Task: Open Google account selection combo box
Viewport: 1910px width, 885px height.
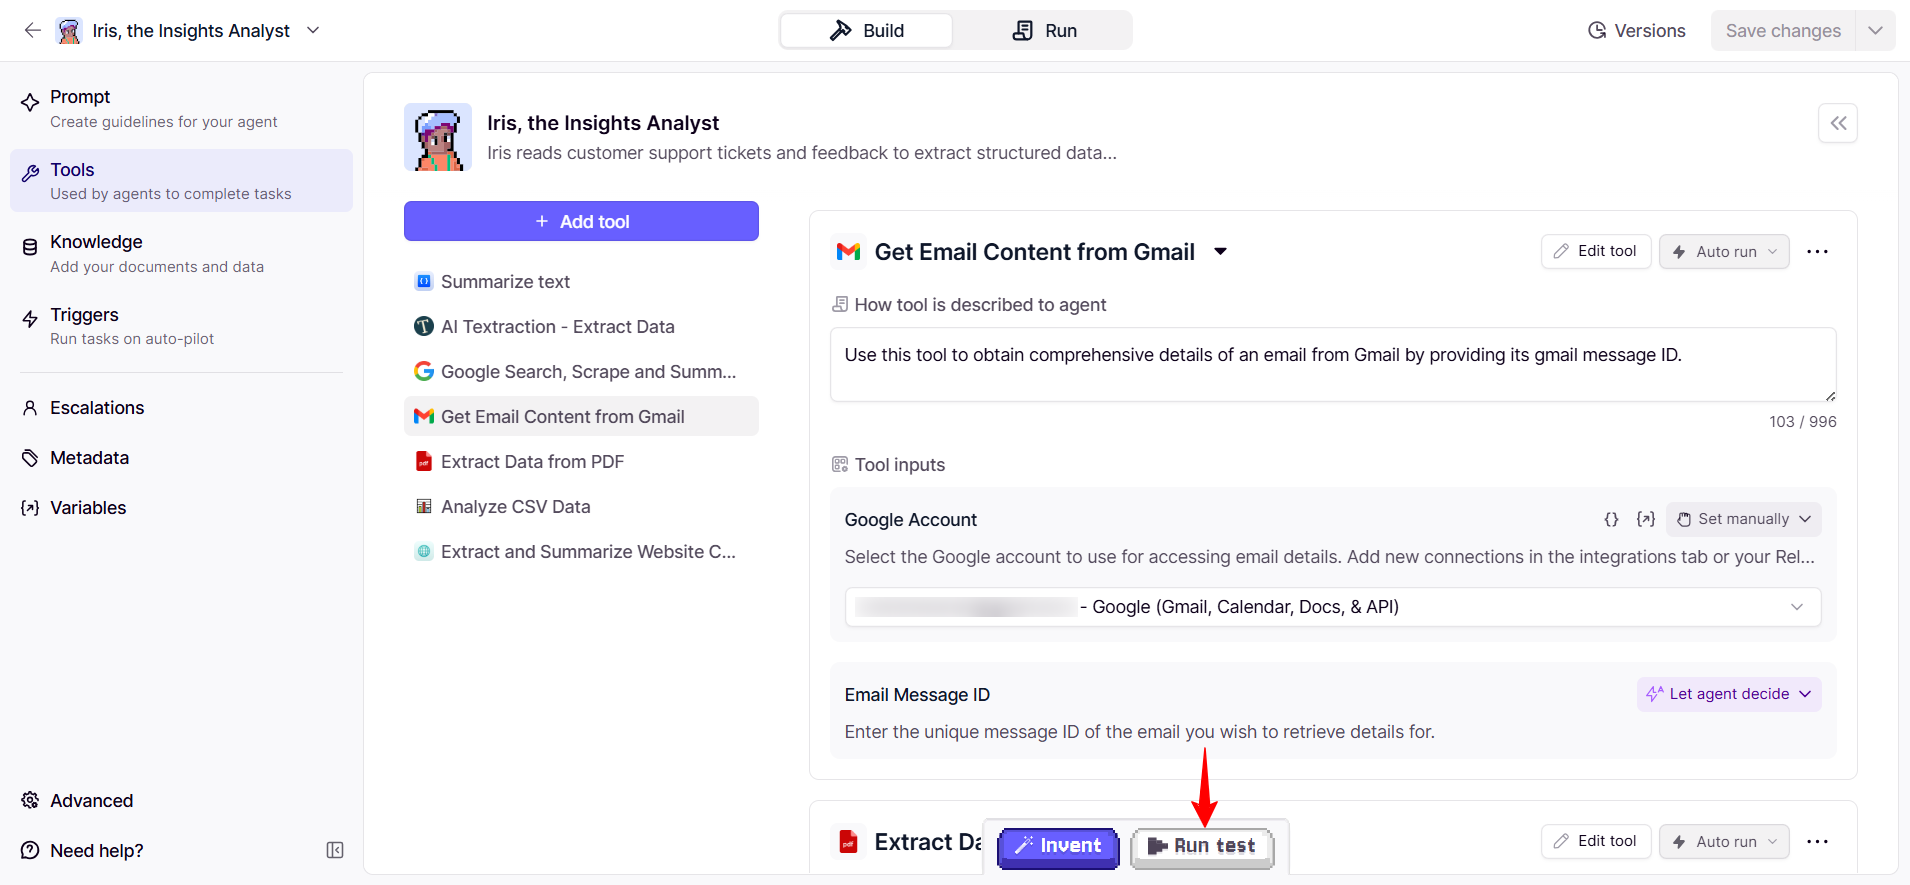Action: click(x=1332, y=607)
